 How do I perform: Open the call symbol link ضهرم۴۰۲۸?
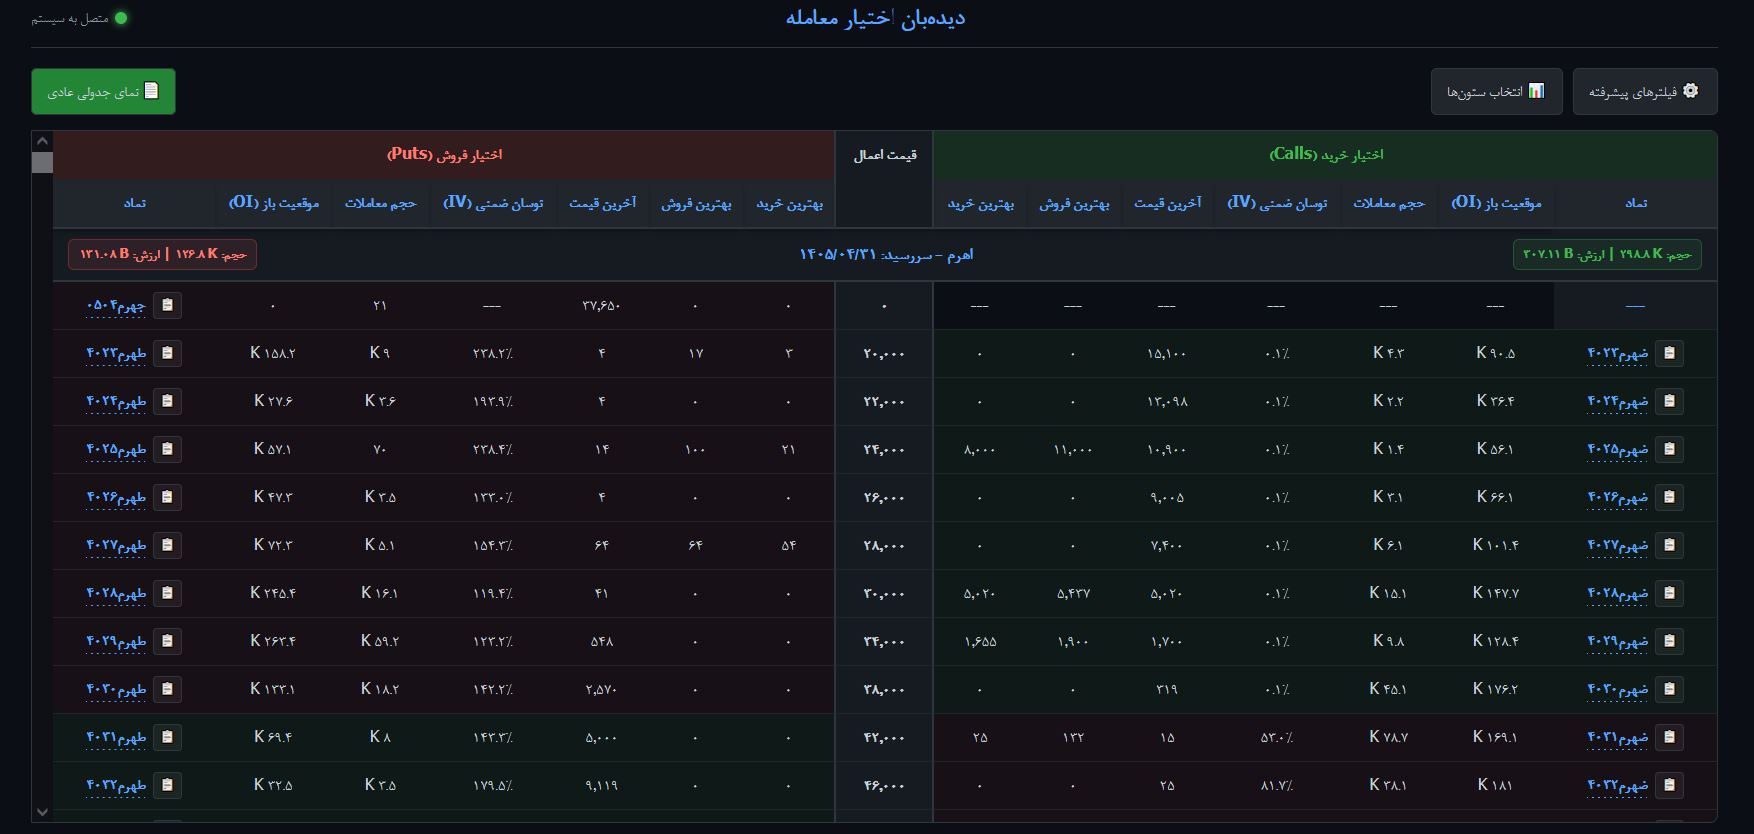pos(1618,593)
